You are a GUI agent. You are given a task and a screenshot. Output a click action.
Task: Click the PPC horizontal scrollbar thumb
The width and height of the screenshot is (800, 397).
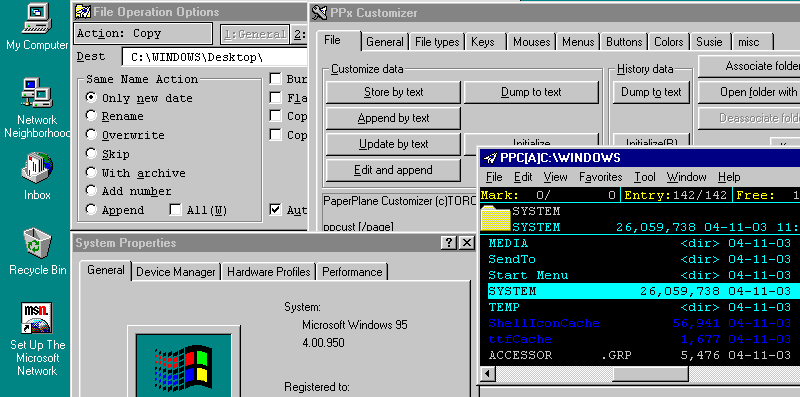click(x=650, y=374)
